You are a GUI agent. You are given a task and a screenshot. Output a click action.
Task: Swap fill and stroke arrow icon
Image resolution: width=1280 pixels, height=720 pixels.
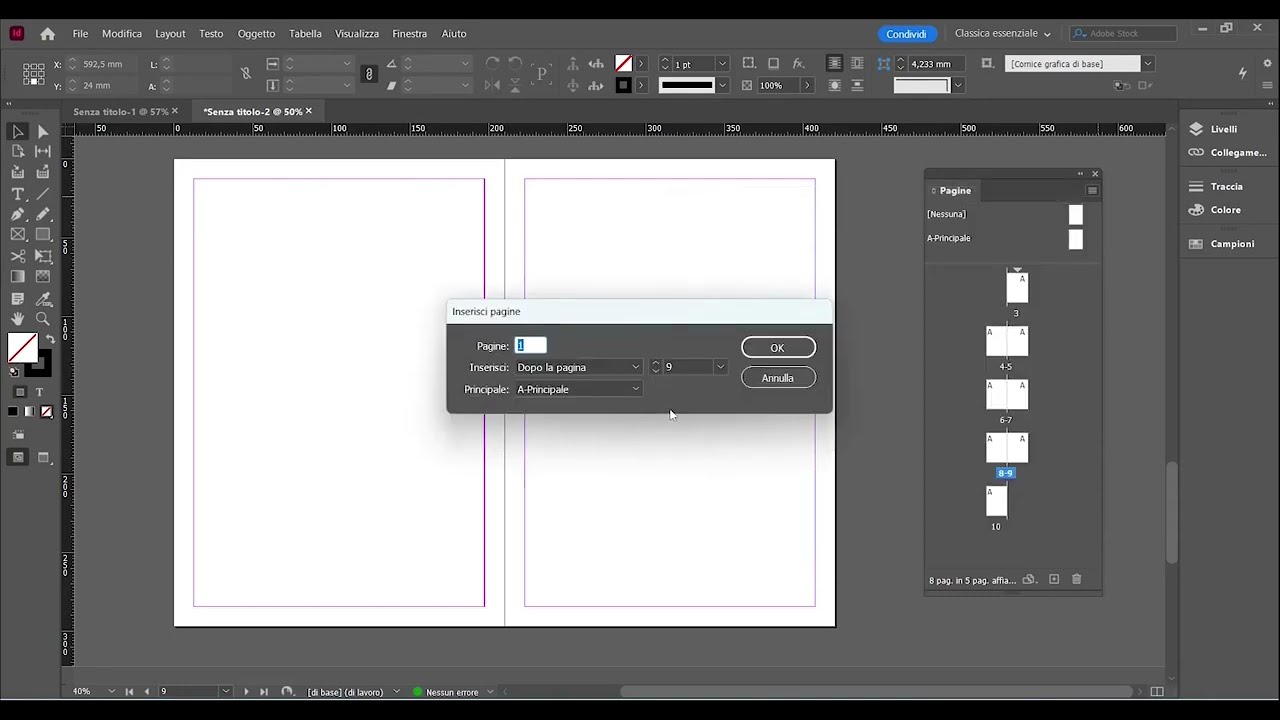point(50,339)
